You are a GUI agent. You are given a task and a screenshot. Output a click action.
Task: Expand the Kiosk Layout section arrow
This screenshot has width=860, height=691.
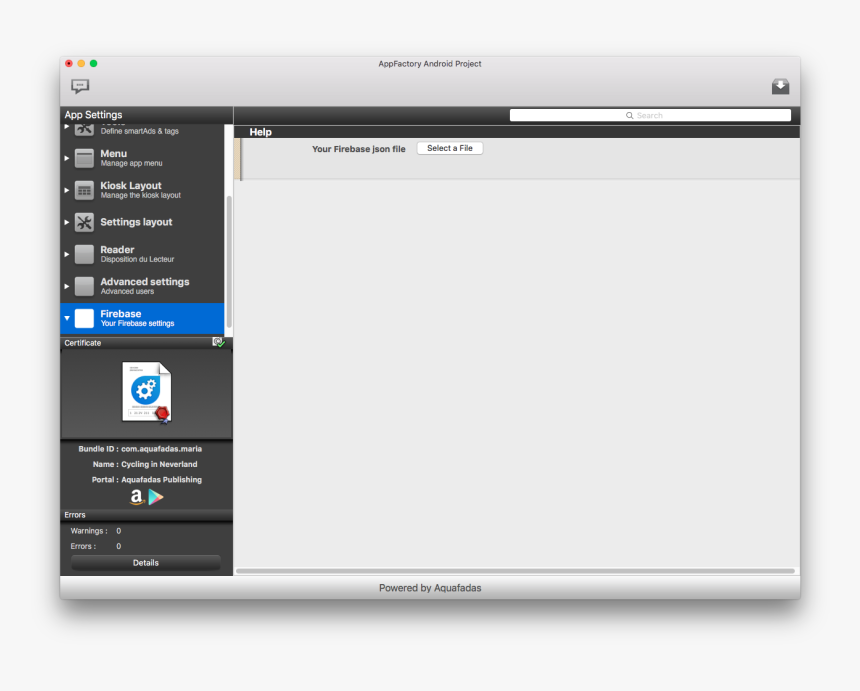67,190
